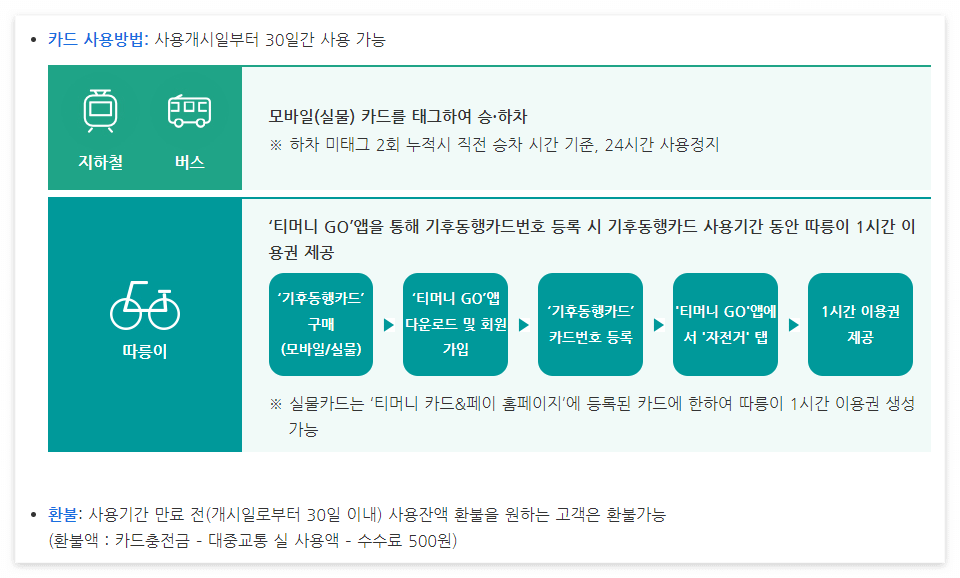Open the '기후동행카드' 구매 step box
The image size is (960, 578).
pos(321,324)
